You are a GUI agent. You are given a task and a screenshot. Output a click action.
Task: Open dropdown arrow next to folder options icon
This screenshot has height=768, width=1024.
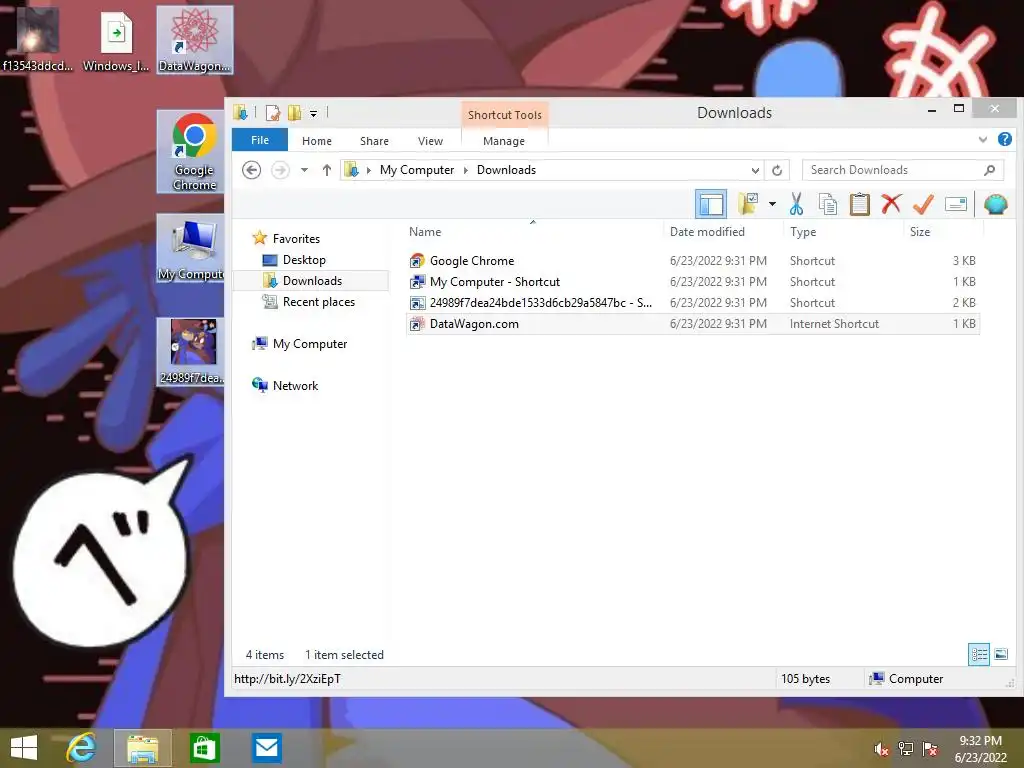coord(772,204)
